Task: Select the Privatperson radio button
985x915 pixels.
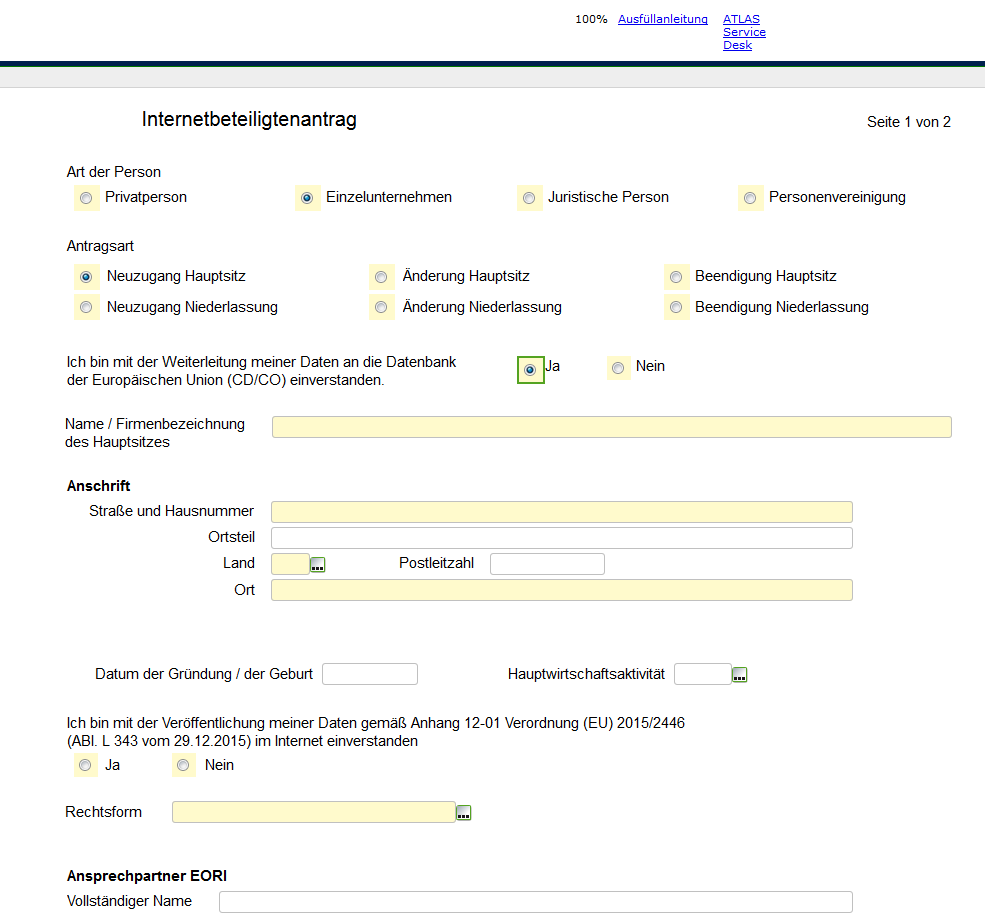Action: tap(86, 198)
